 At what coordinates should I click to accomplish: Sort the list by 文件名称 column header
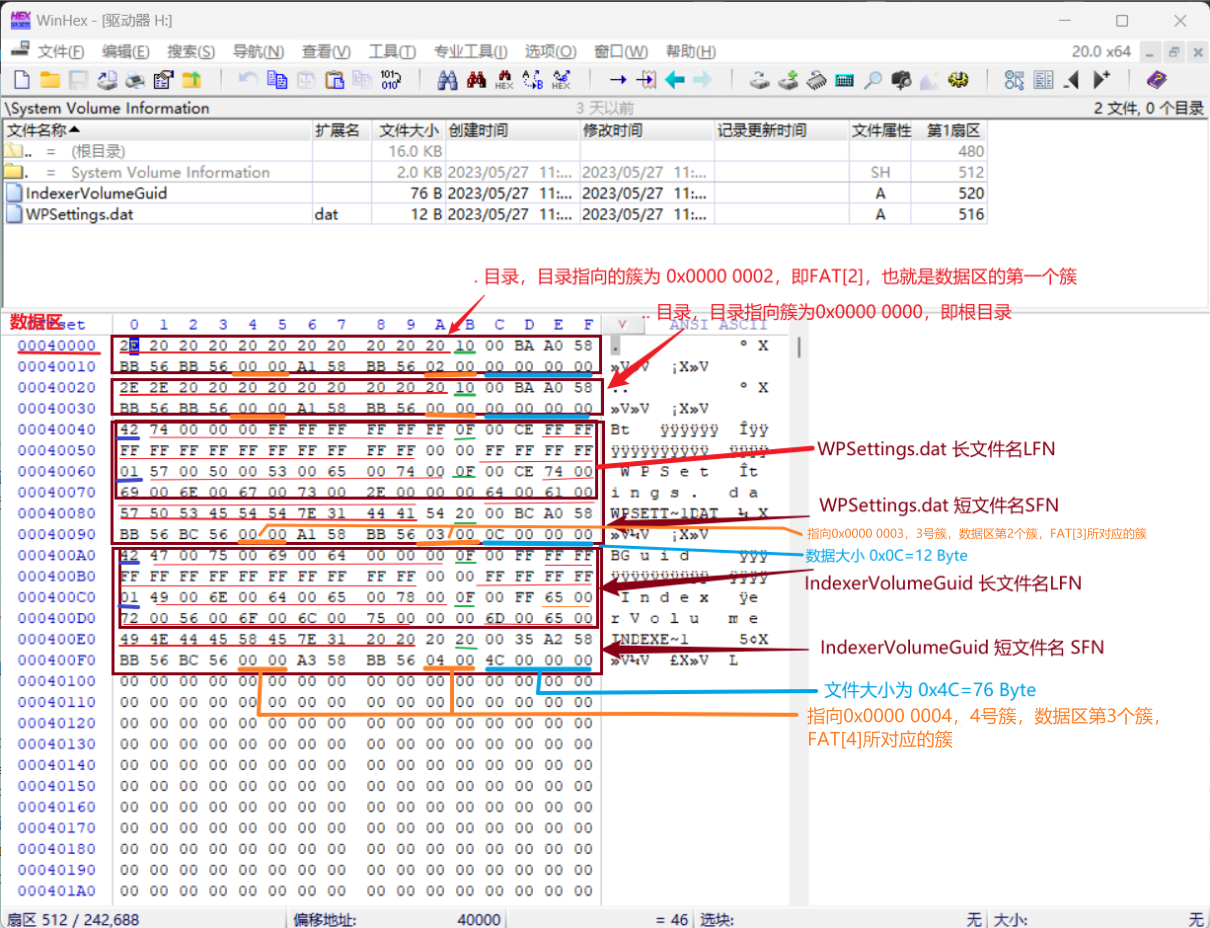tap(157, 130)
